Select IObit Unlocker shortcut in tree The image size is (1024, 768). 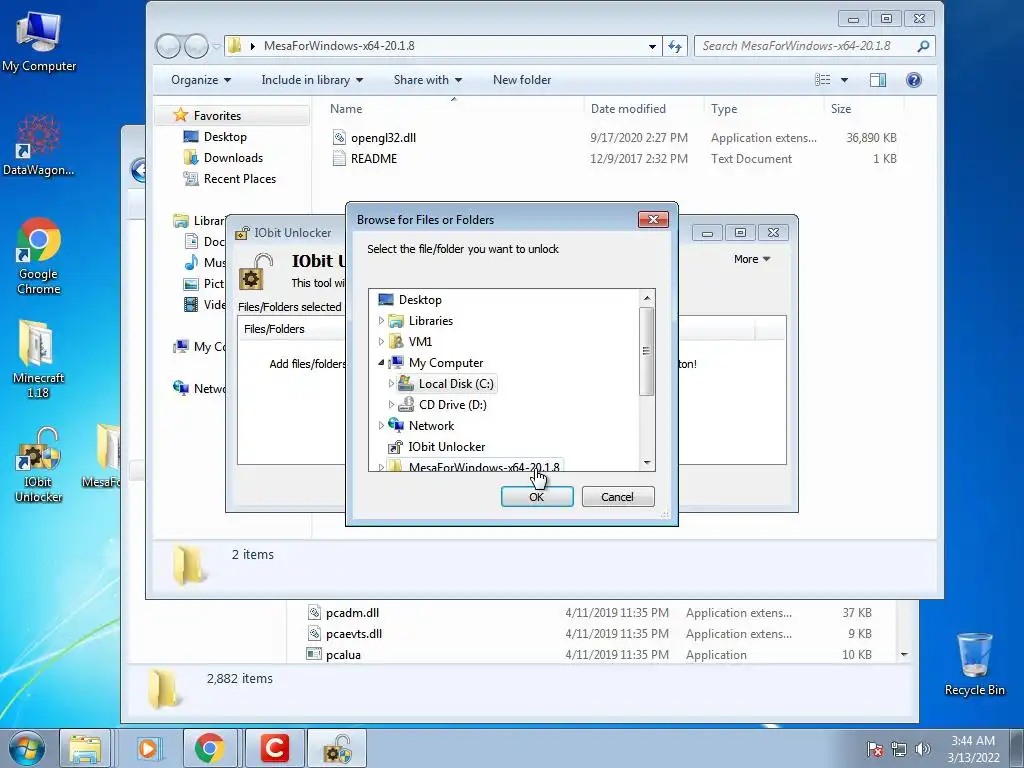pos(446,447)
